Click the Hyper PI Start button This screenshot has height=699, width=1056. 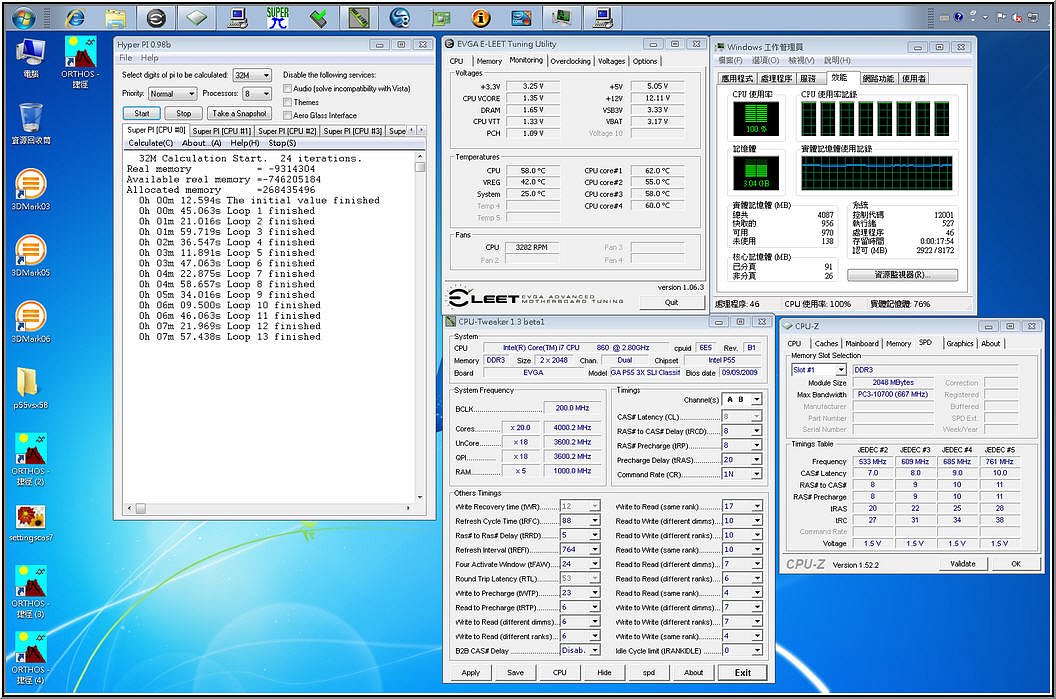pos(141,113)
